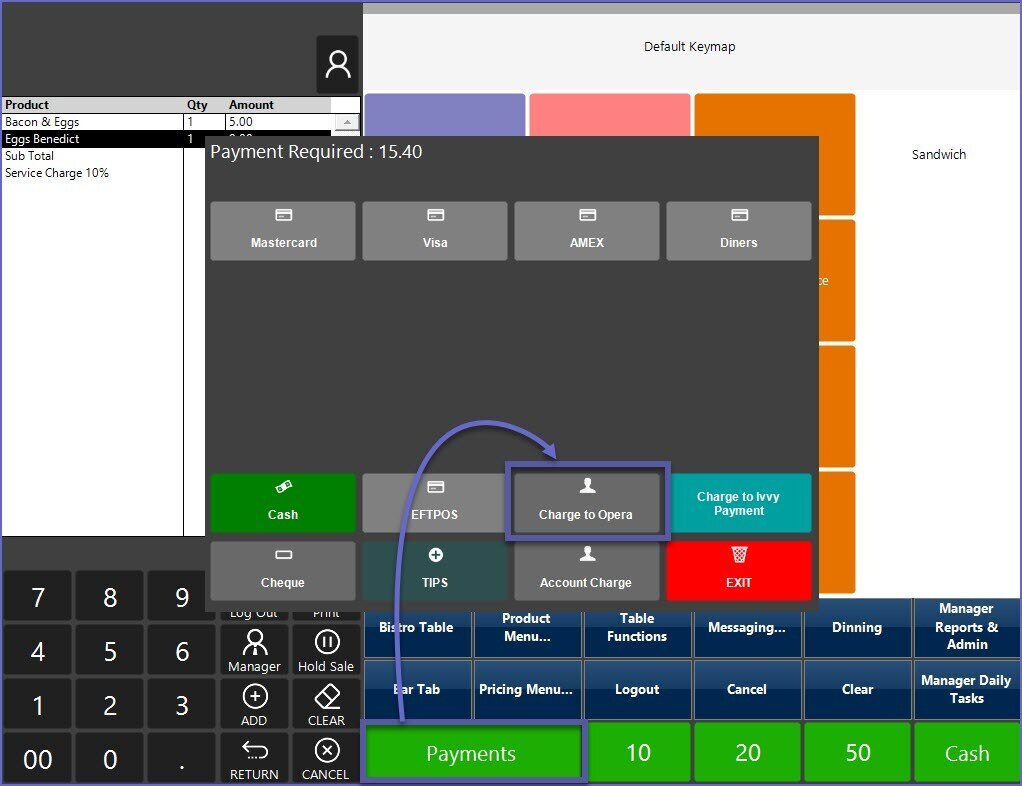Add TIPS to the payment
1022x786 pixels.
tap(435, 570)
